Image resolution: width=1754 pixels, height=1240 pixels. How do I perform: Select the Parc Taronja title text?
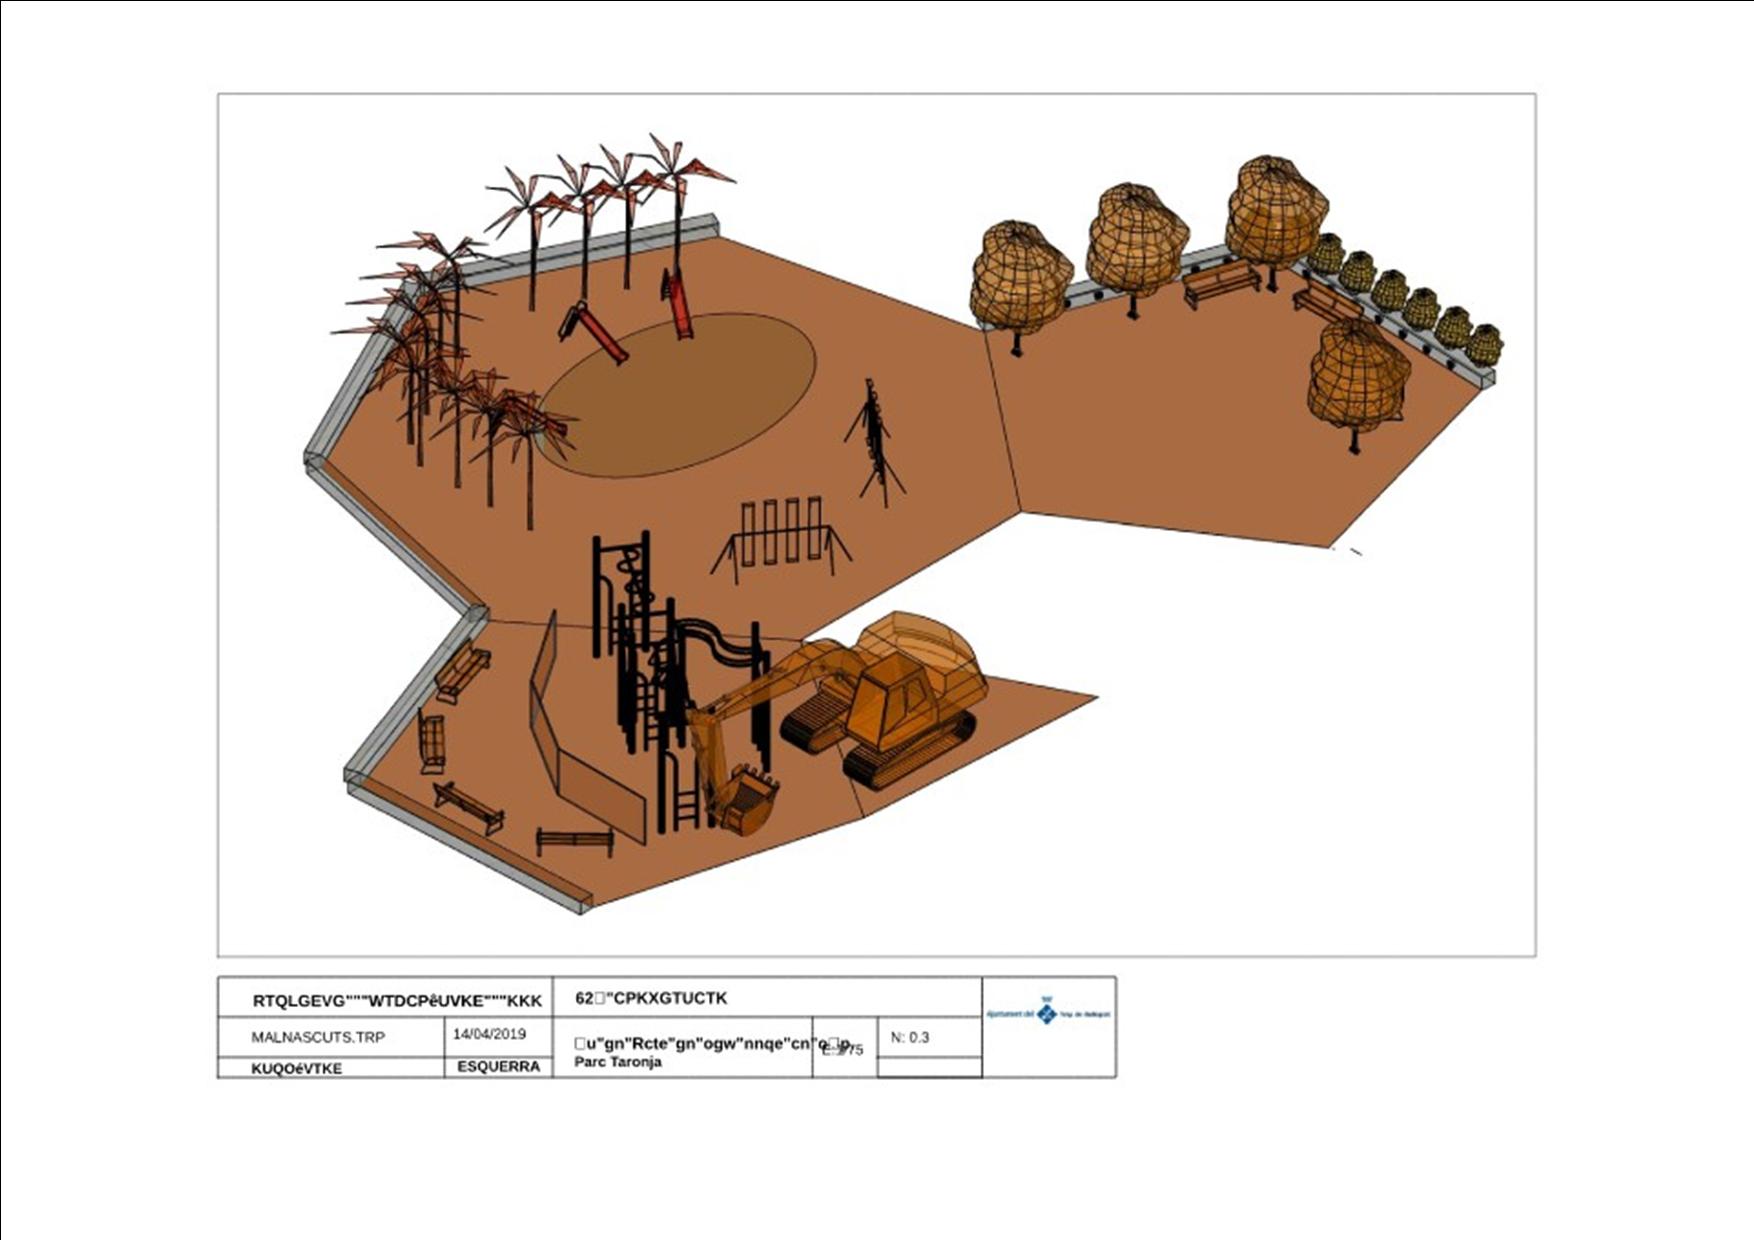tap(618, 1062)
